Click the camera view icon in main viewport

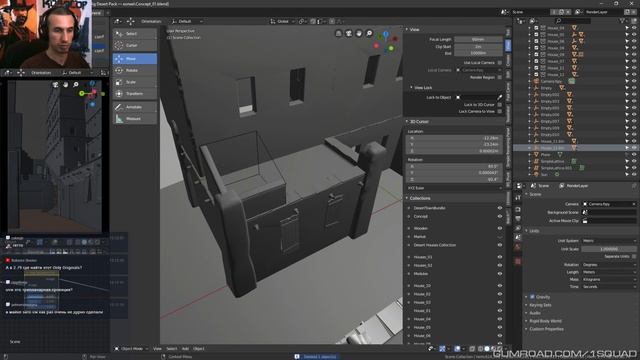coord(349,33)
